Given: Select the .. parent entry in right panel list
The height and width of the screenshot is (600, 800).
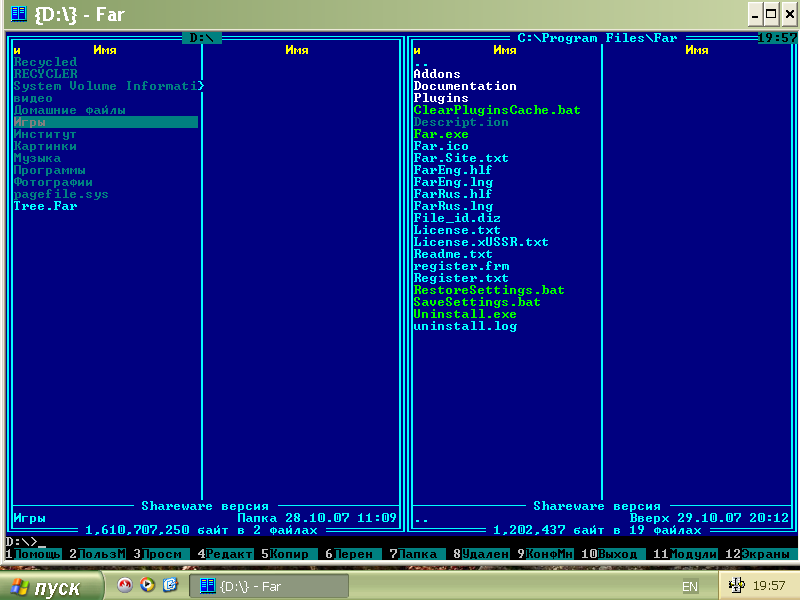Looking at the screenshot, I should tap(421, 63).
